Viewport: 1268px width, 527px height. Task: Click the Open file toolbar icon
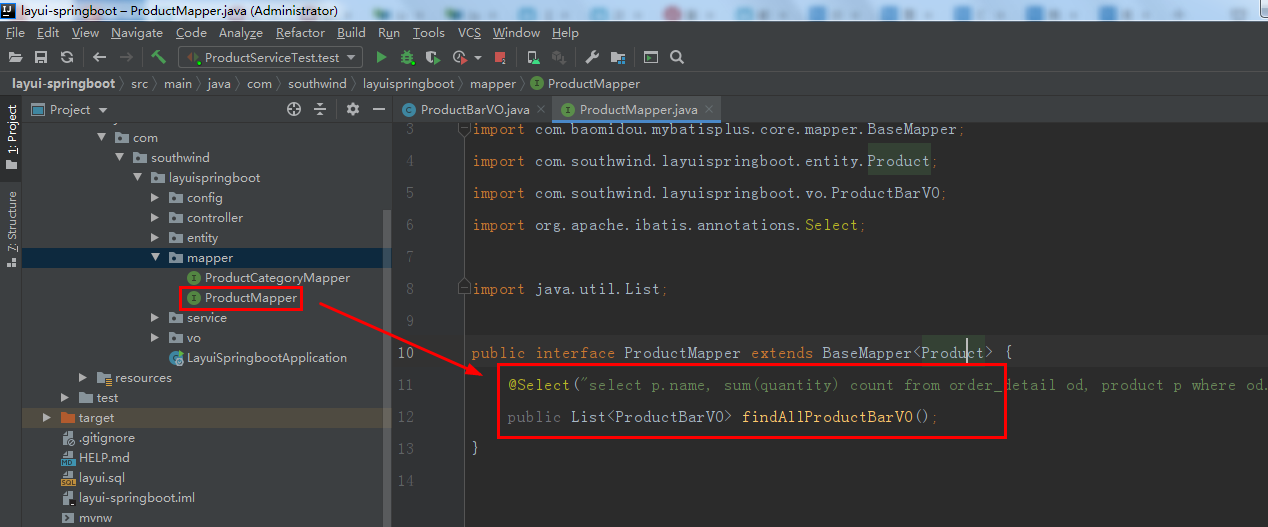pyautogui.click(x=15, y=57)
